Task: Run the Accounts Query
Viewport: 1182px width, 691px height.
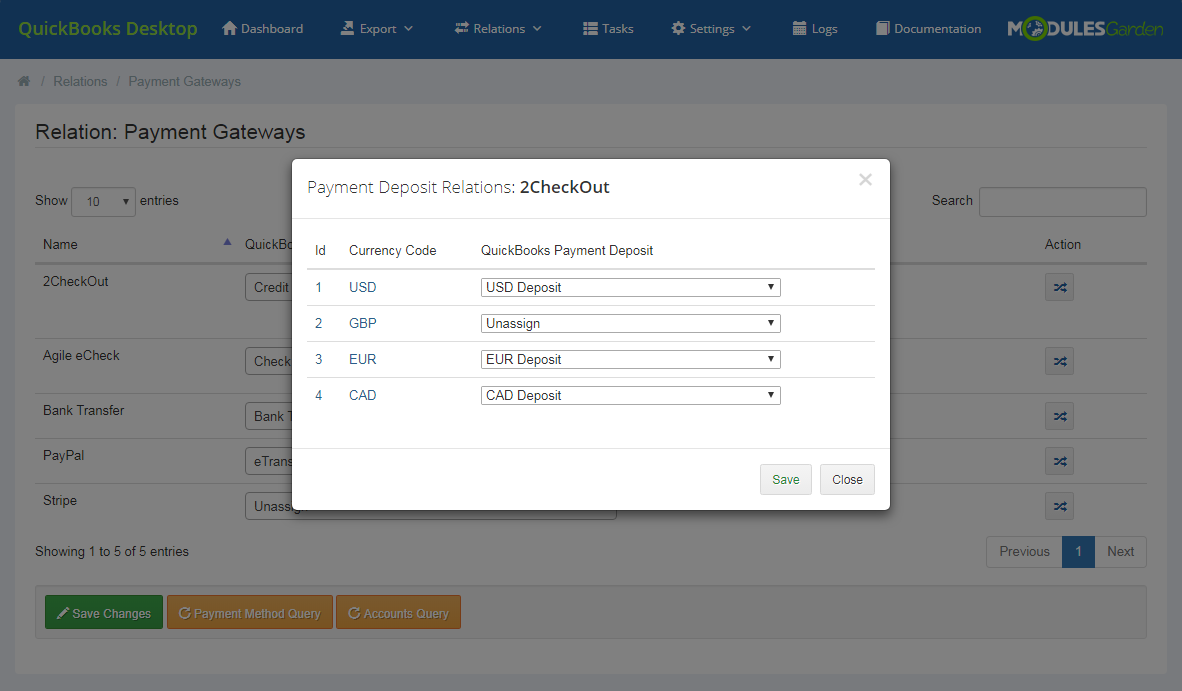Action: [398, 612]
